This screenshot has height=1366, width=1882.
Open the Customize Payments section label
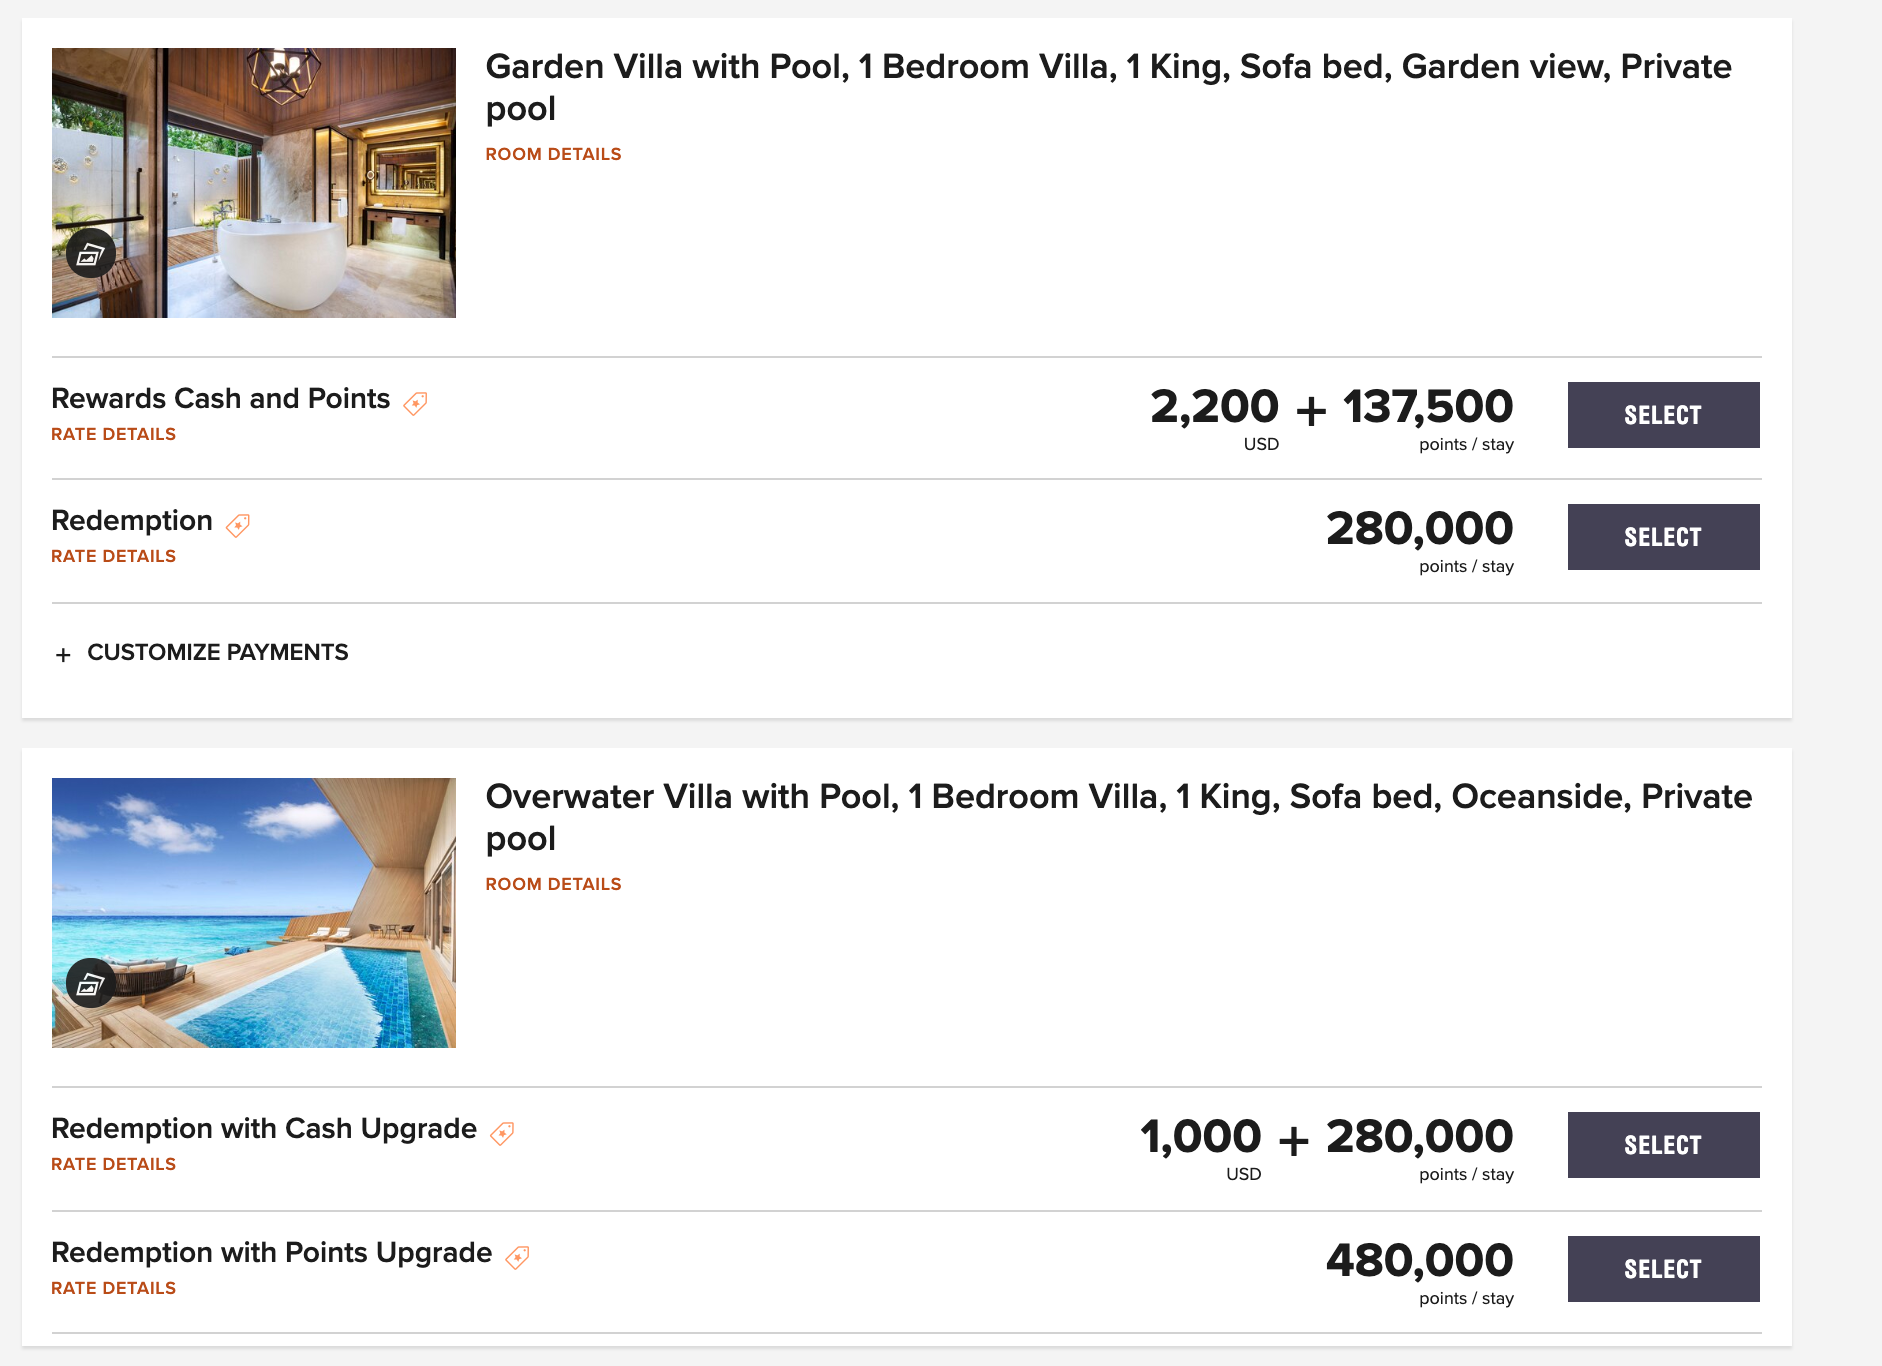point(218,653)
